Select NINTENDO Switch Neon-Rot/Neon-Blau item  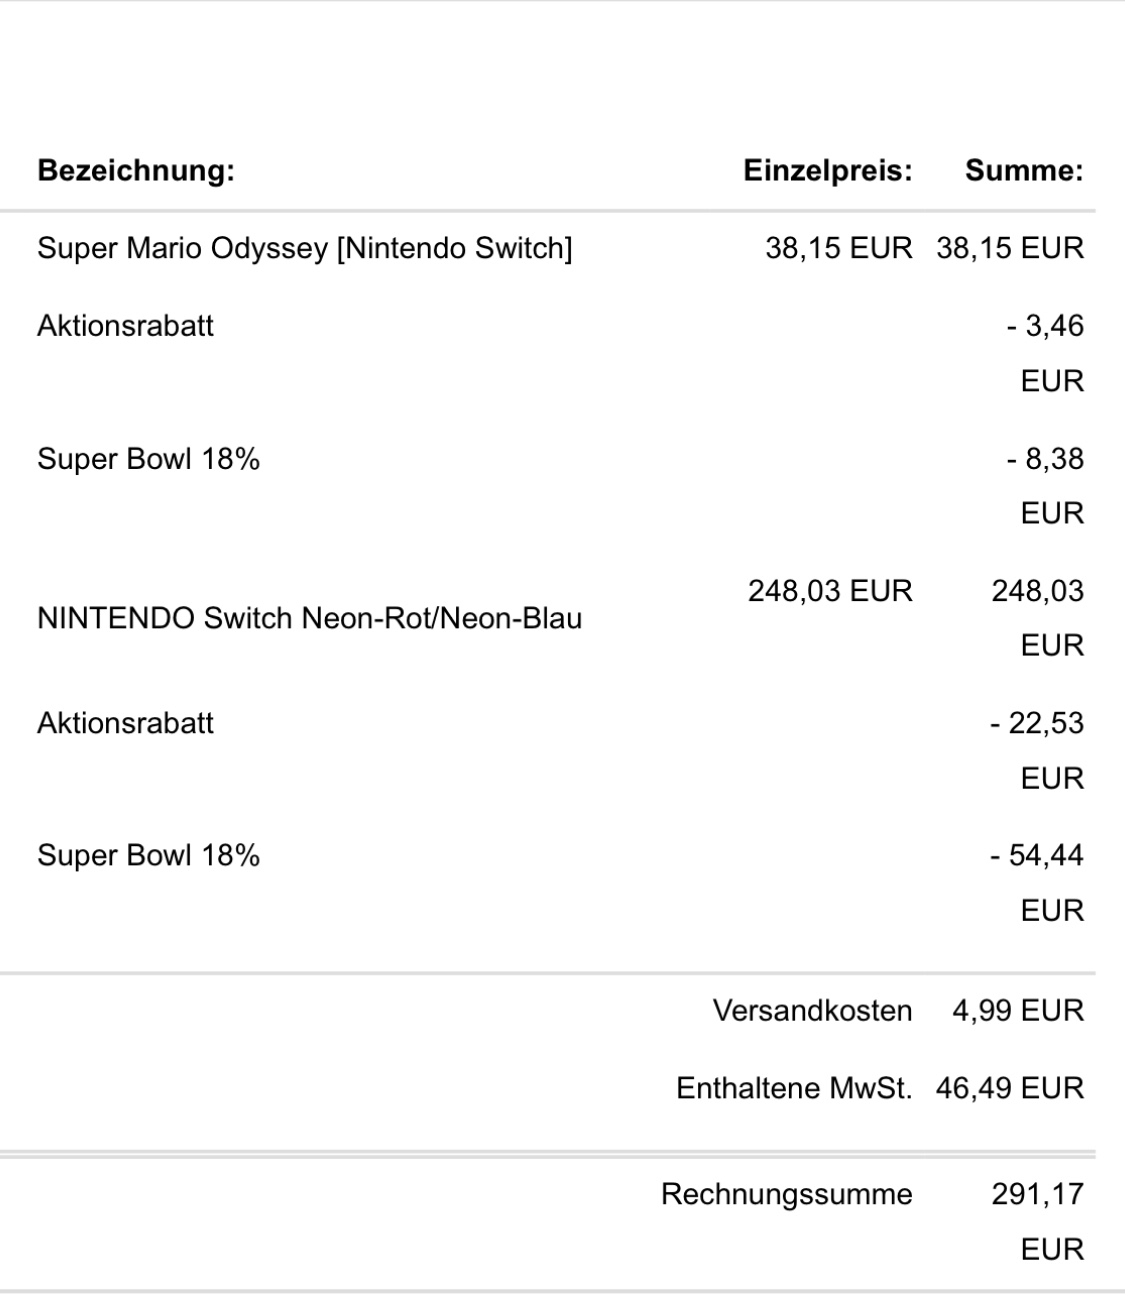tap(309, 618)
